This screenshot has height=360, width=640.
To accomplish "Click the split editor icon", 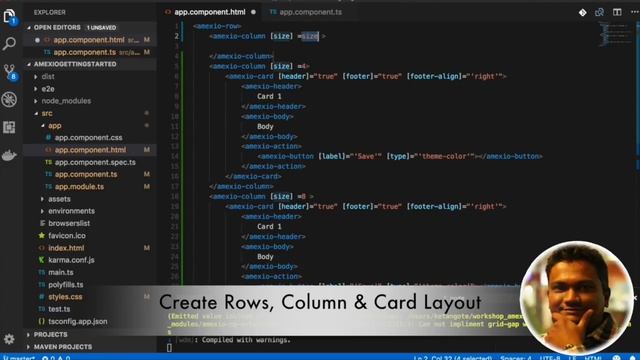I will [x=617, y=12].
